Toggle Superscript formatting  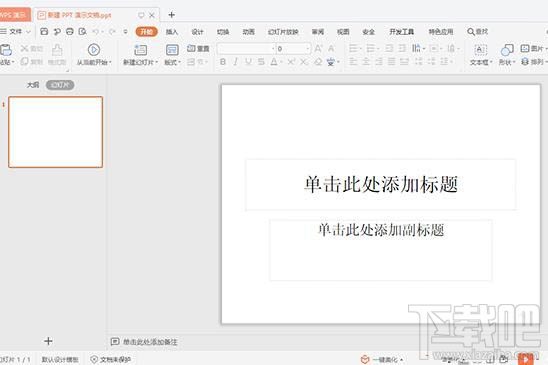point(291,62)
